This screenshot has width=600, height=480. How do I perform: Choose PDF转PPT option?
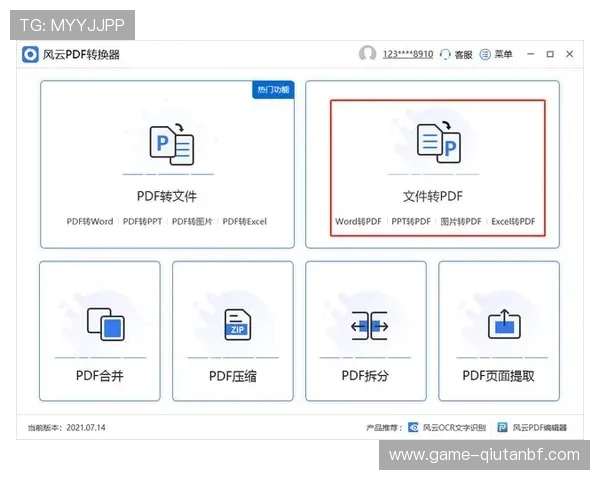pyautogui.click(x=142, y=222)
